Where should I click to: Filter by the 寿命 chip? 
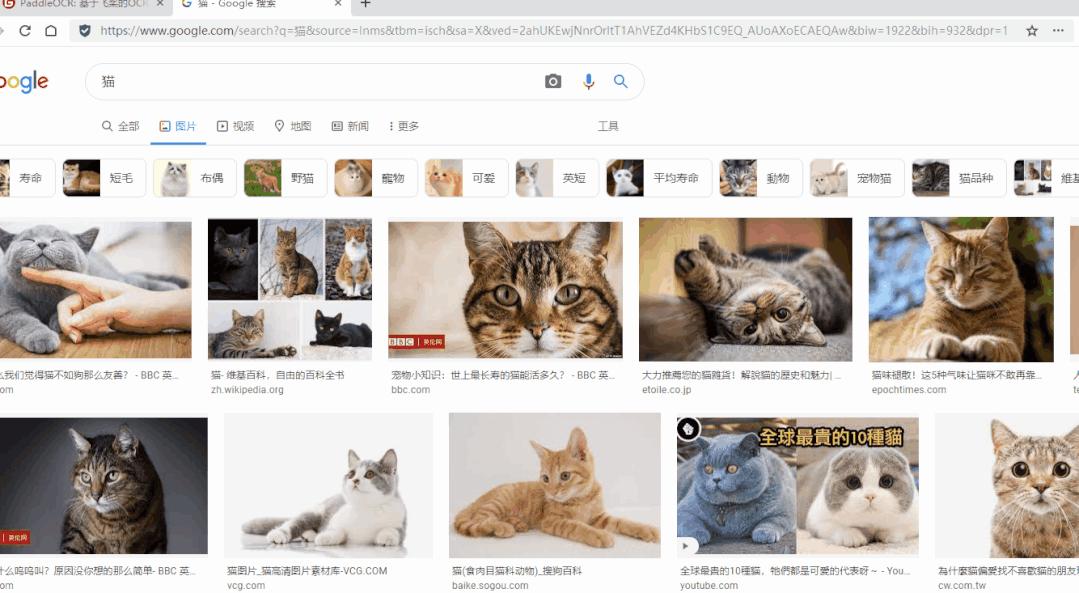[26, 178]
